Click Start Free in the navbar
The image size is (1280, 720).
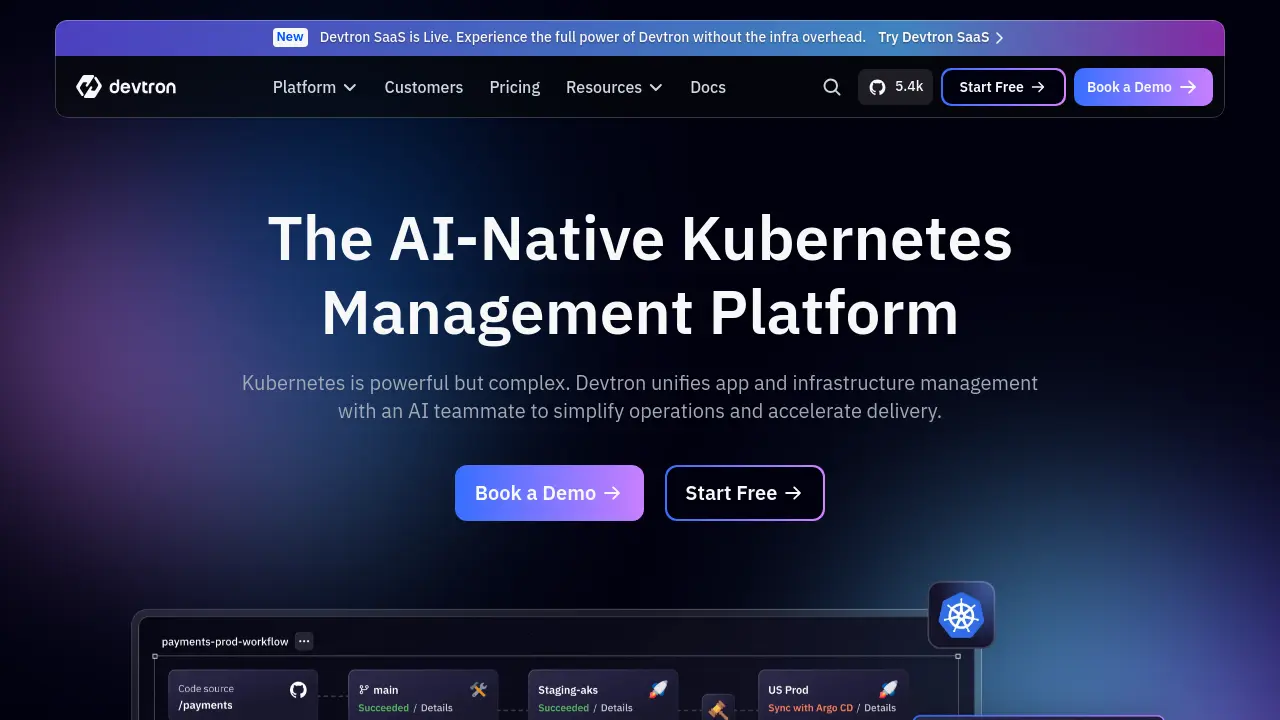pos(1003,87)
